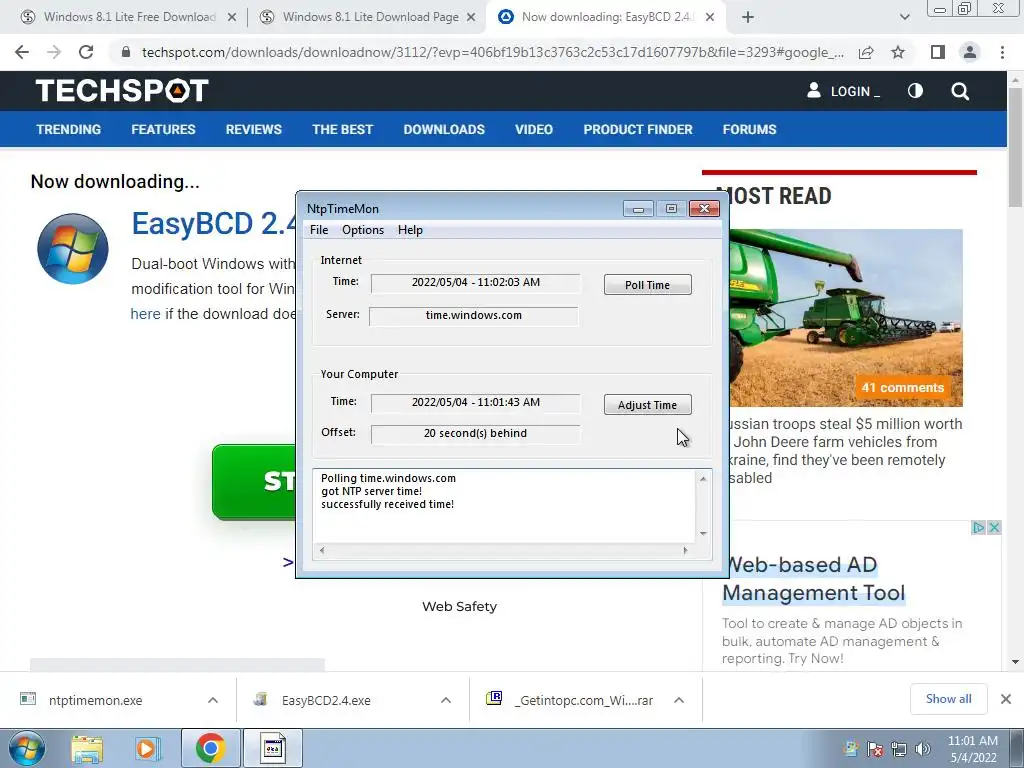Click log scroll down arrow in NtpTimeMon
Screen dimensions: 1024x768
pos(703,533)
